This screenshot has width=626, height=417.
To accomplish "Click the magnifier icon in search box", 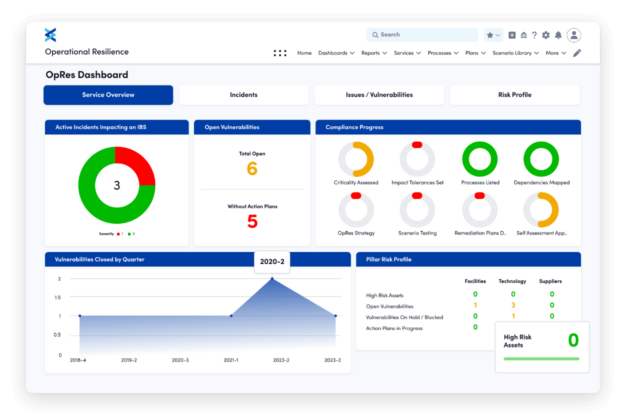I will [x=375, y=35].
